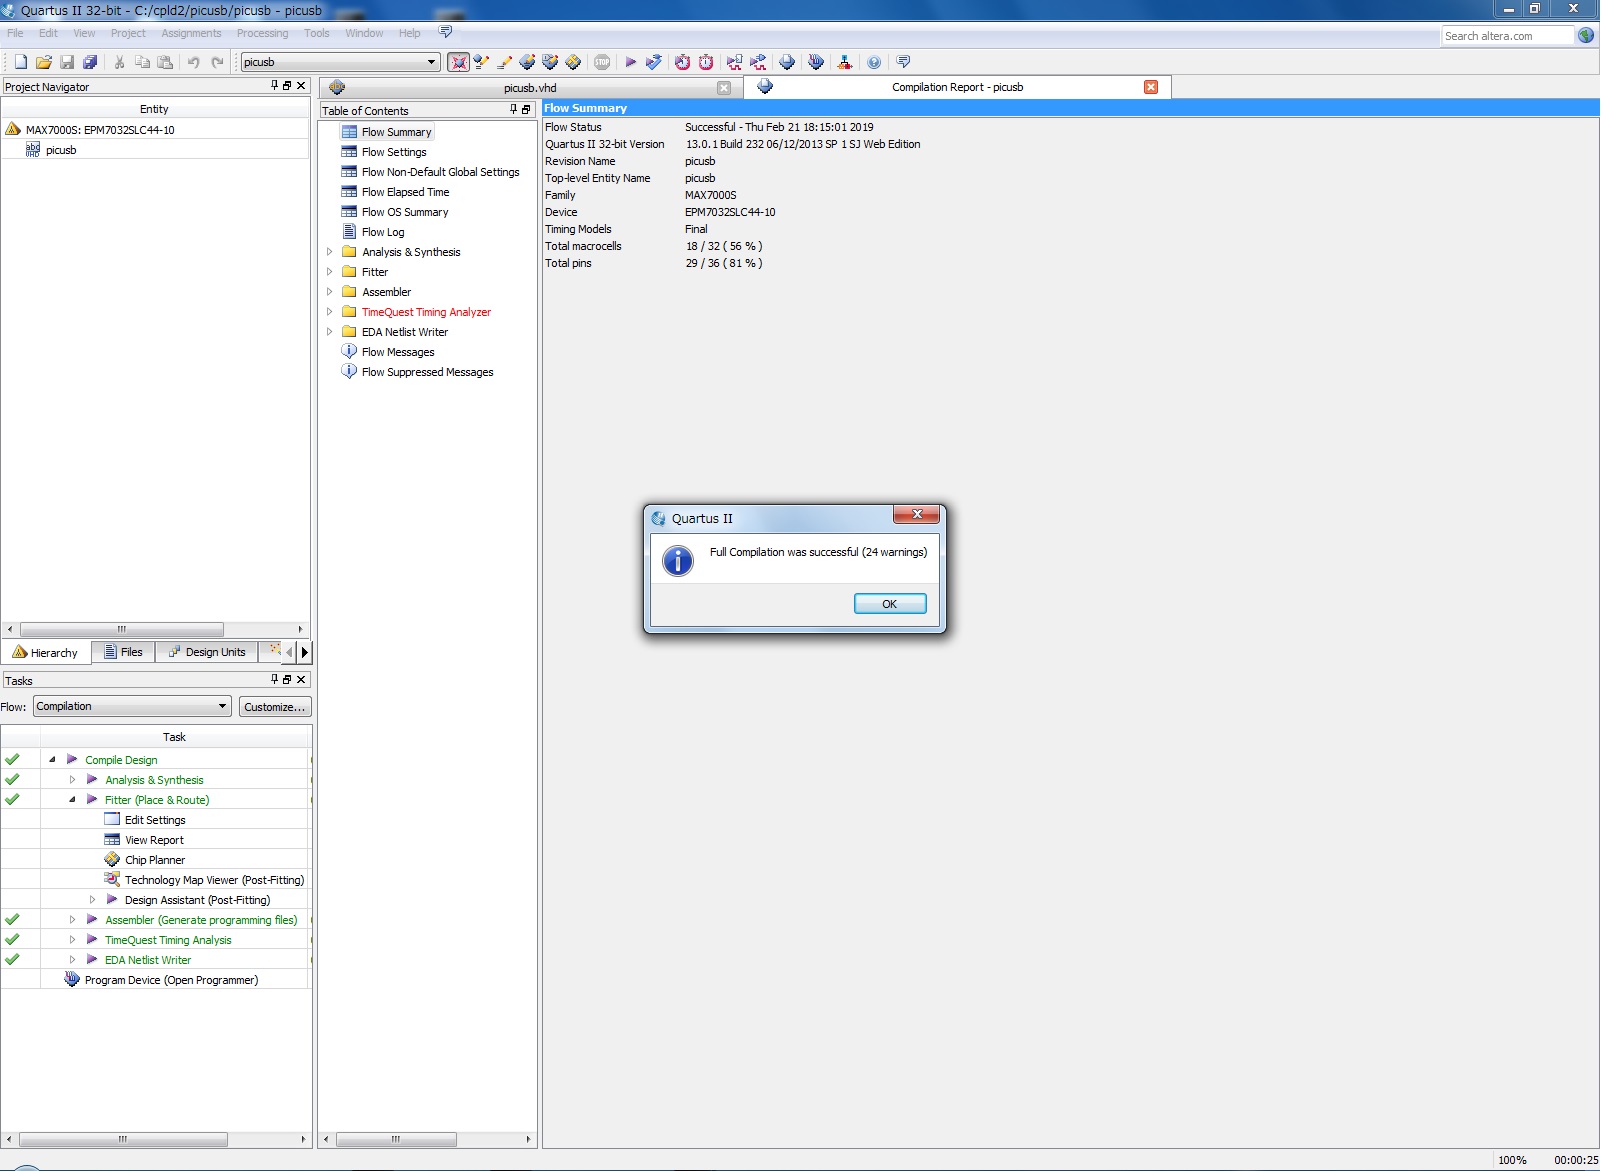Click the speech bubble icon ending the toolbar
The height and width of the screenshot is (1171, 1604).
click(x=903, y=62)
